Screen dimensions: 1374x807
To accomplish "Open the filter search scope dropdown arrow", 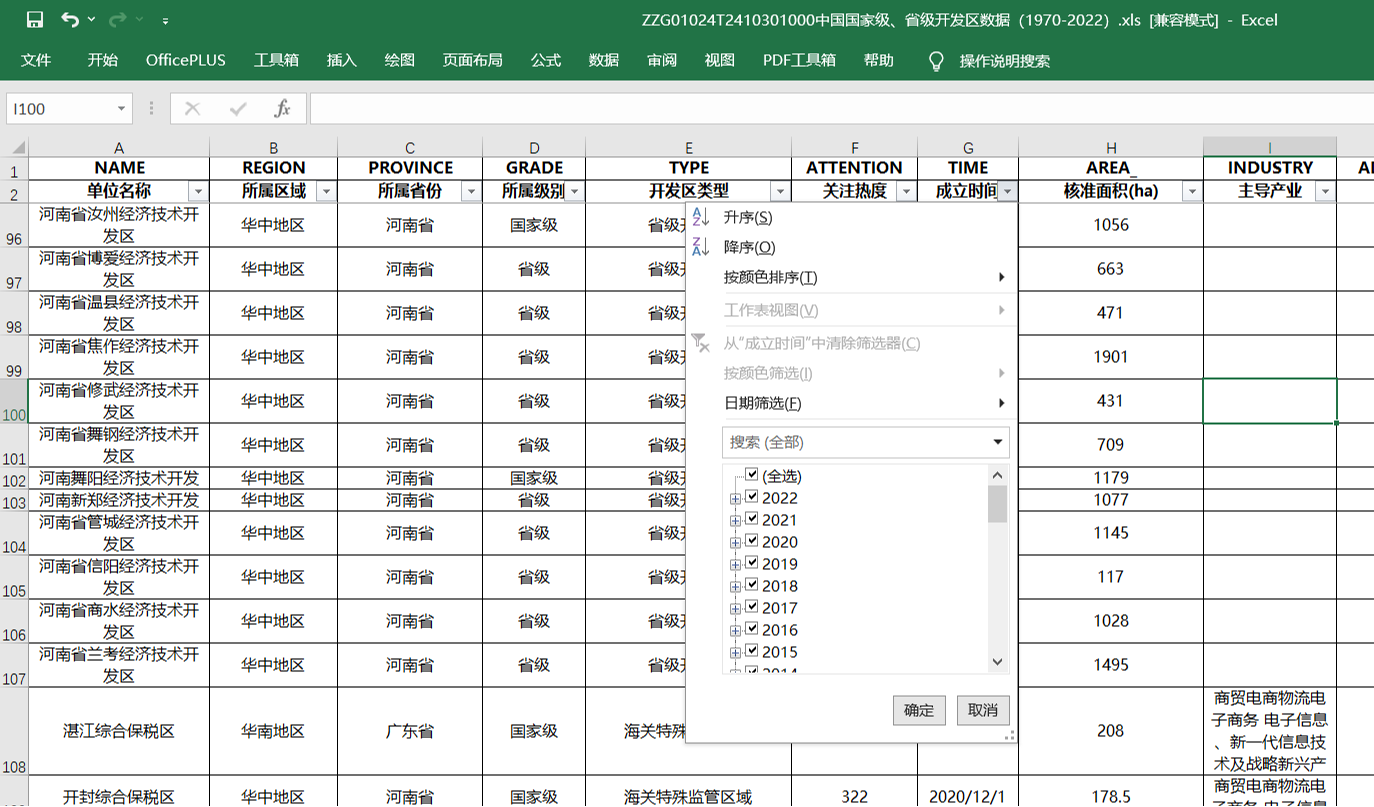I will click(x=997, y=442).
